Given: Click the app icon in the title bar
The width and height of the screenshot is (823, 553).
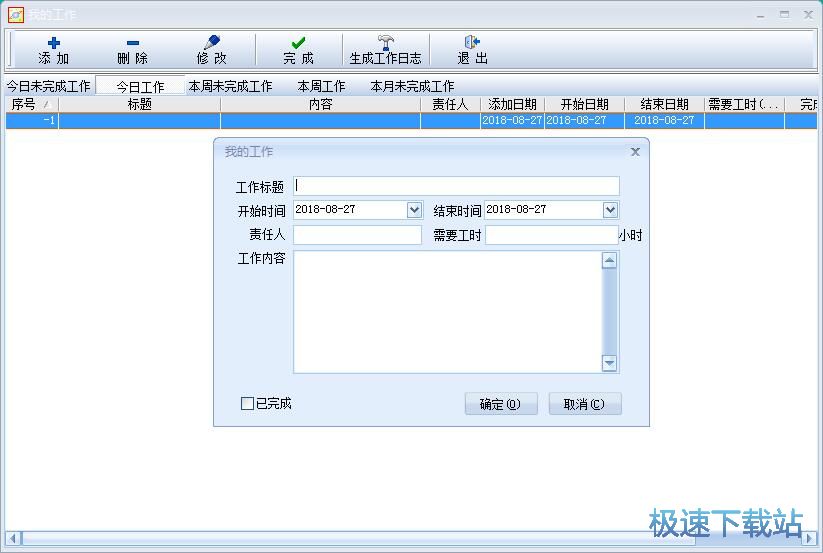Looking at the screenshot, I should pyautogui.click(x=16, y=15).
